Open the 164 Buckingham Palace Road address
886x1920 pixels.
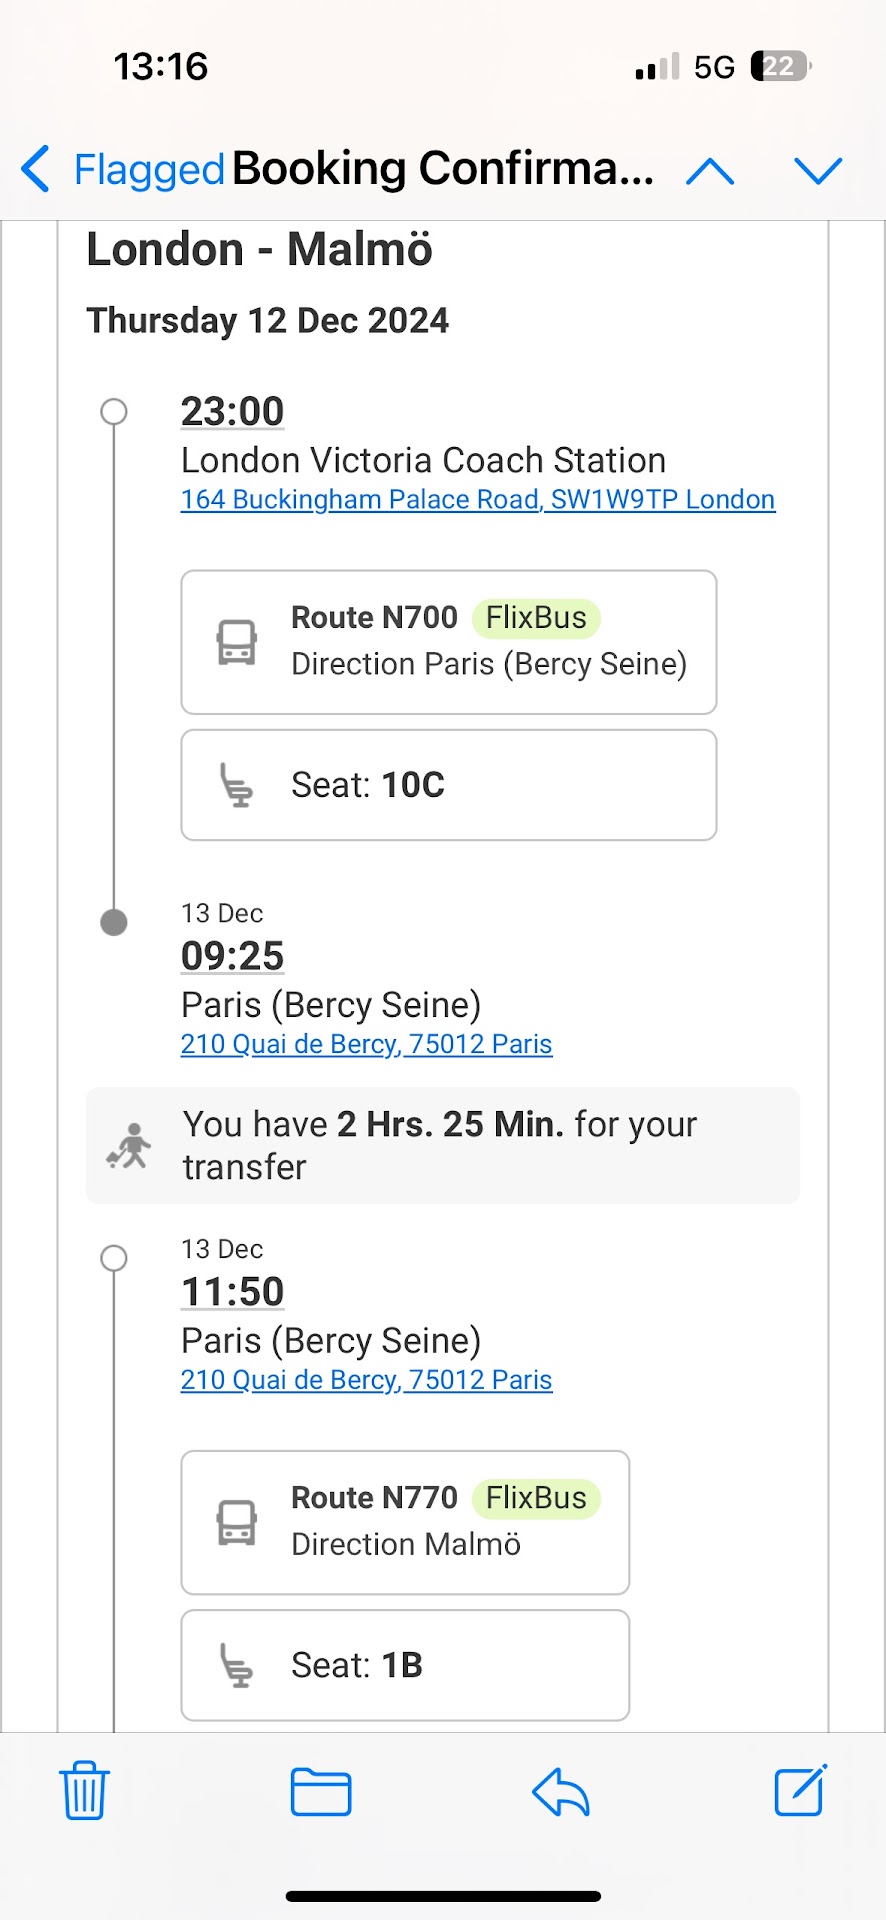click(x=477, y=500)
